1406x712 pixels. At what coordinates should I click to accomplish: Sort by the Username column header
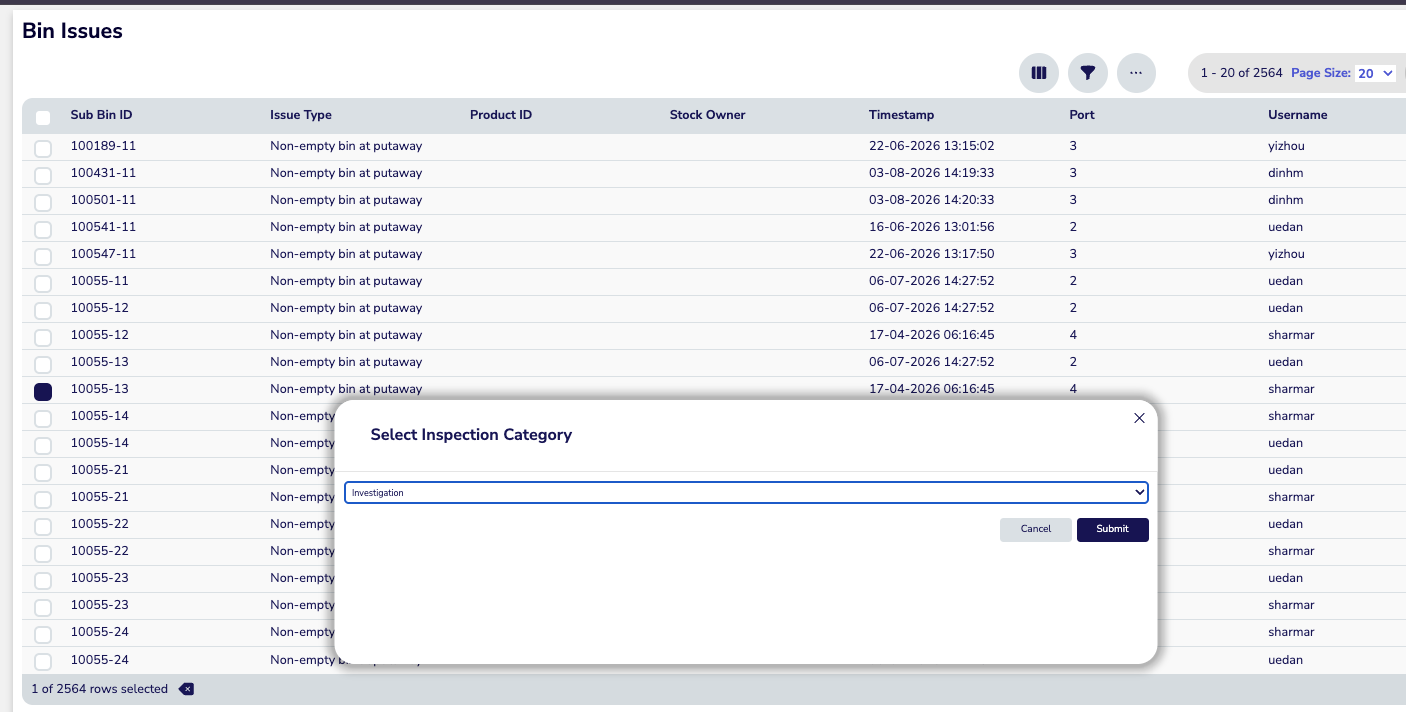pos(1298,115)
